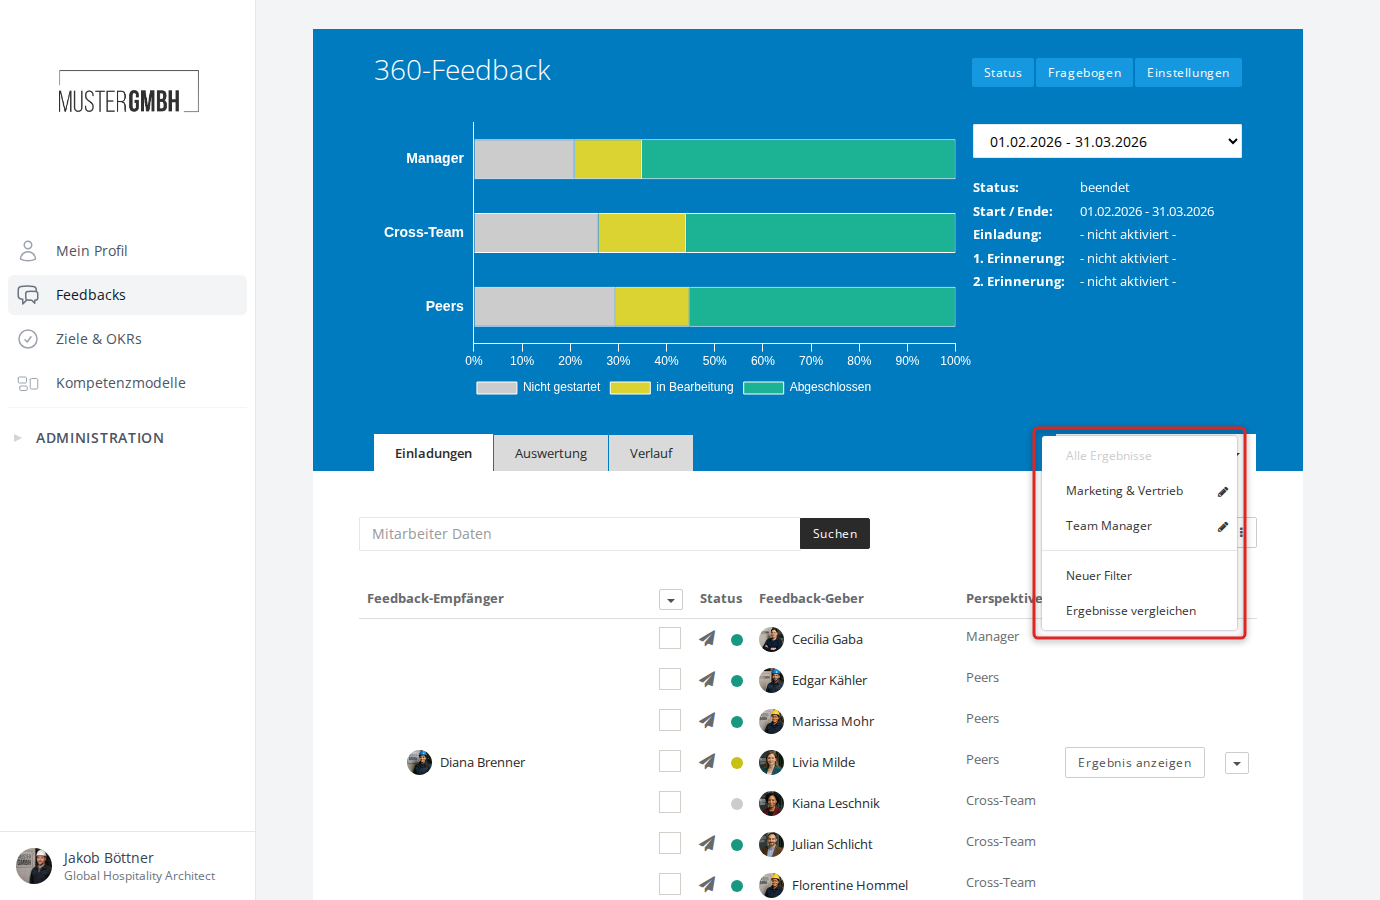
Task: Click the Ziele & OKRs checkmark icon
Action: (x=28, y=339)
